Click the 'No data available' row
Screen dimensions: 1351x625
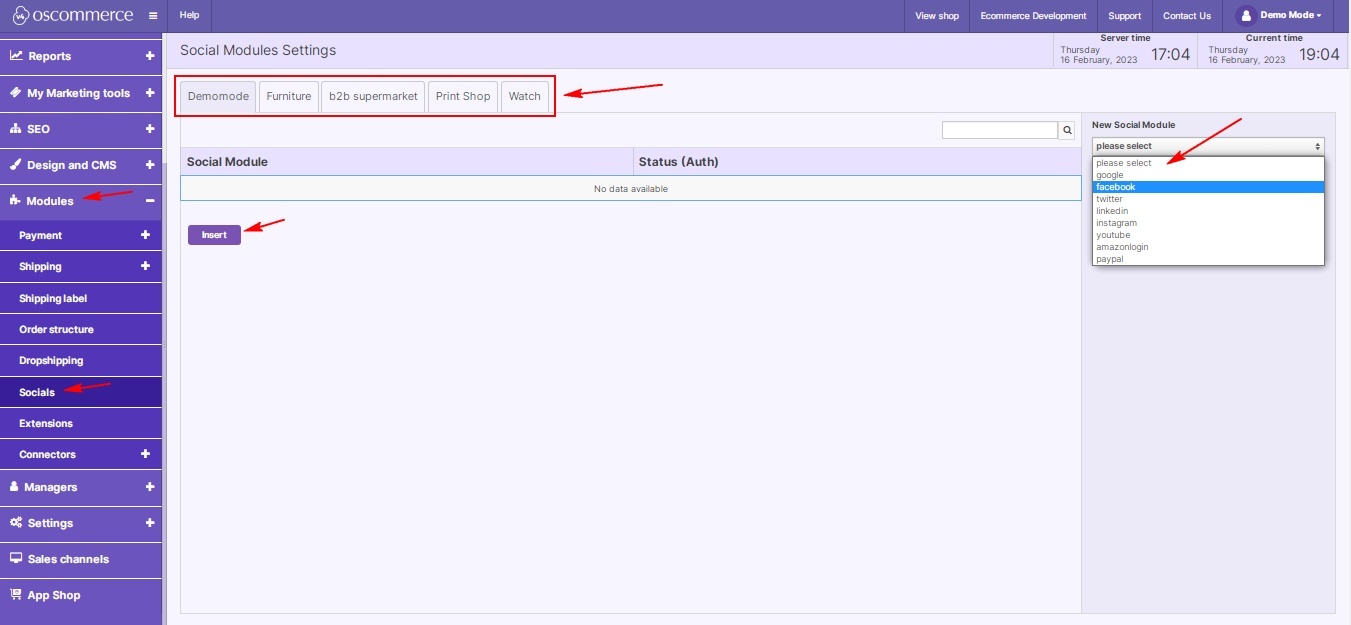tap(631, 189)
